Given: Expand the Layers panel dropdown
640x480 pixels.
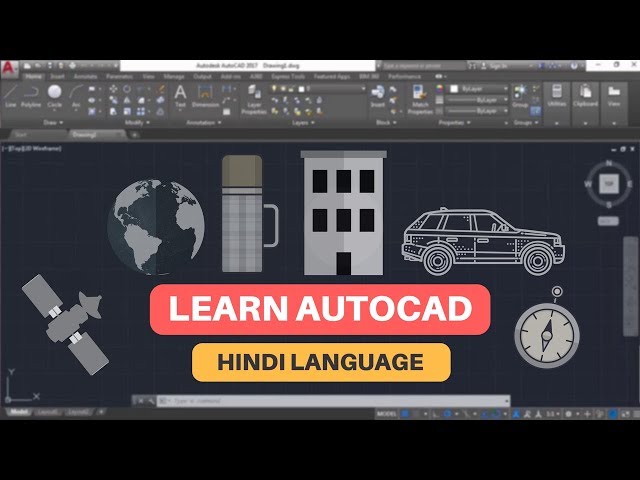Looking at the screenshot, I should point(303,122).
